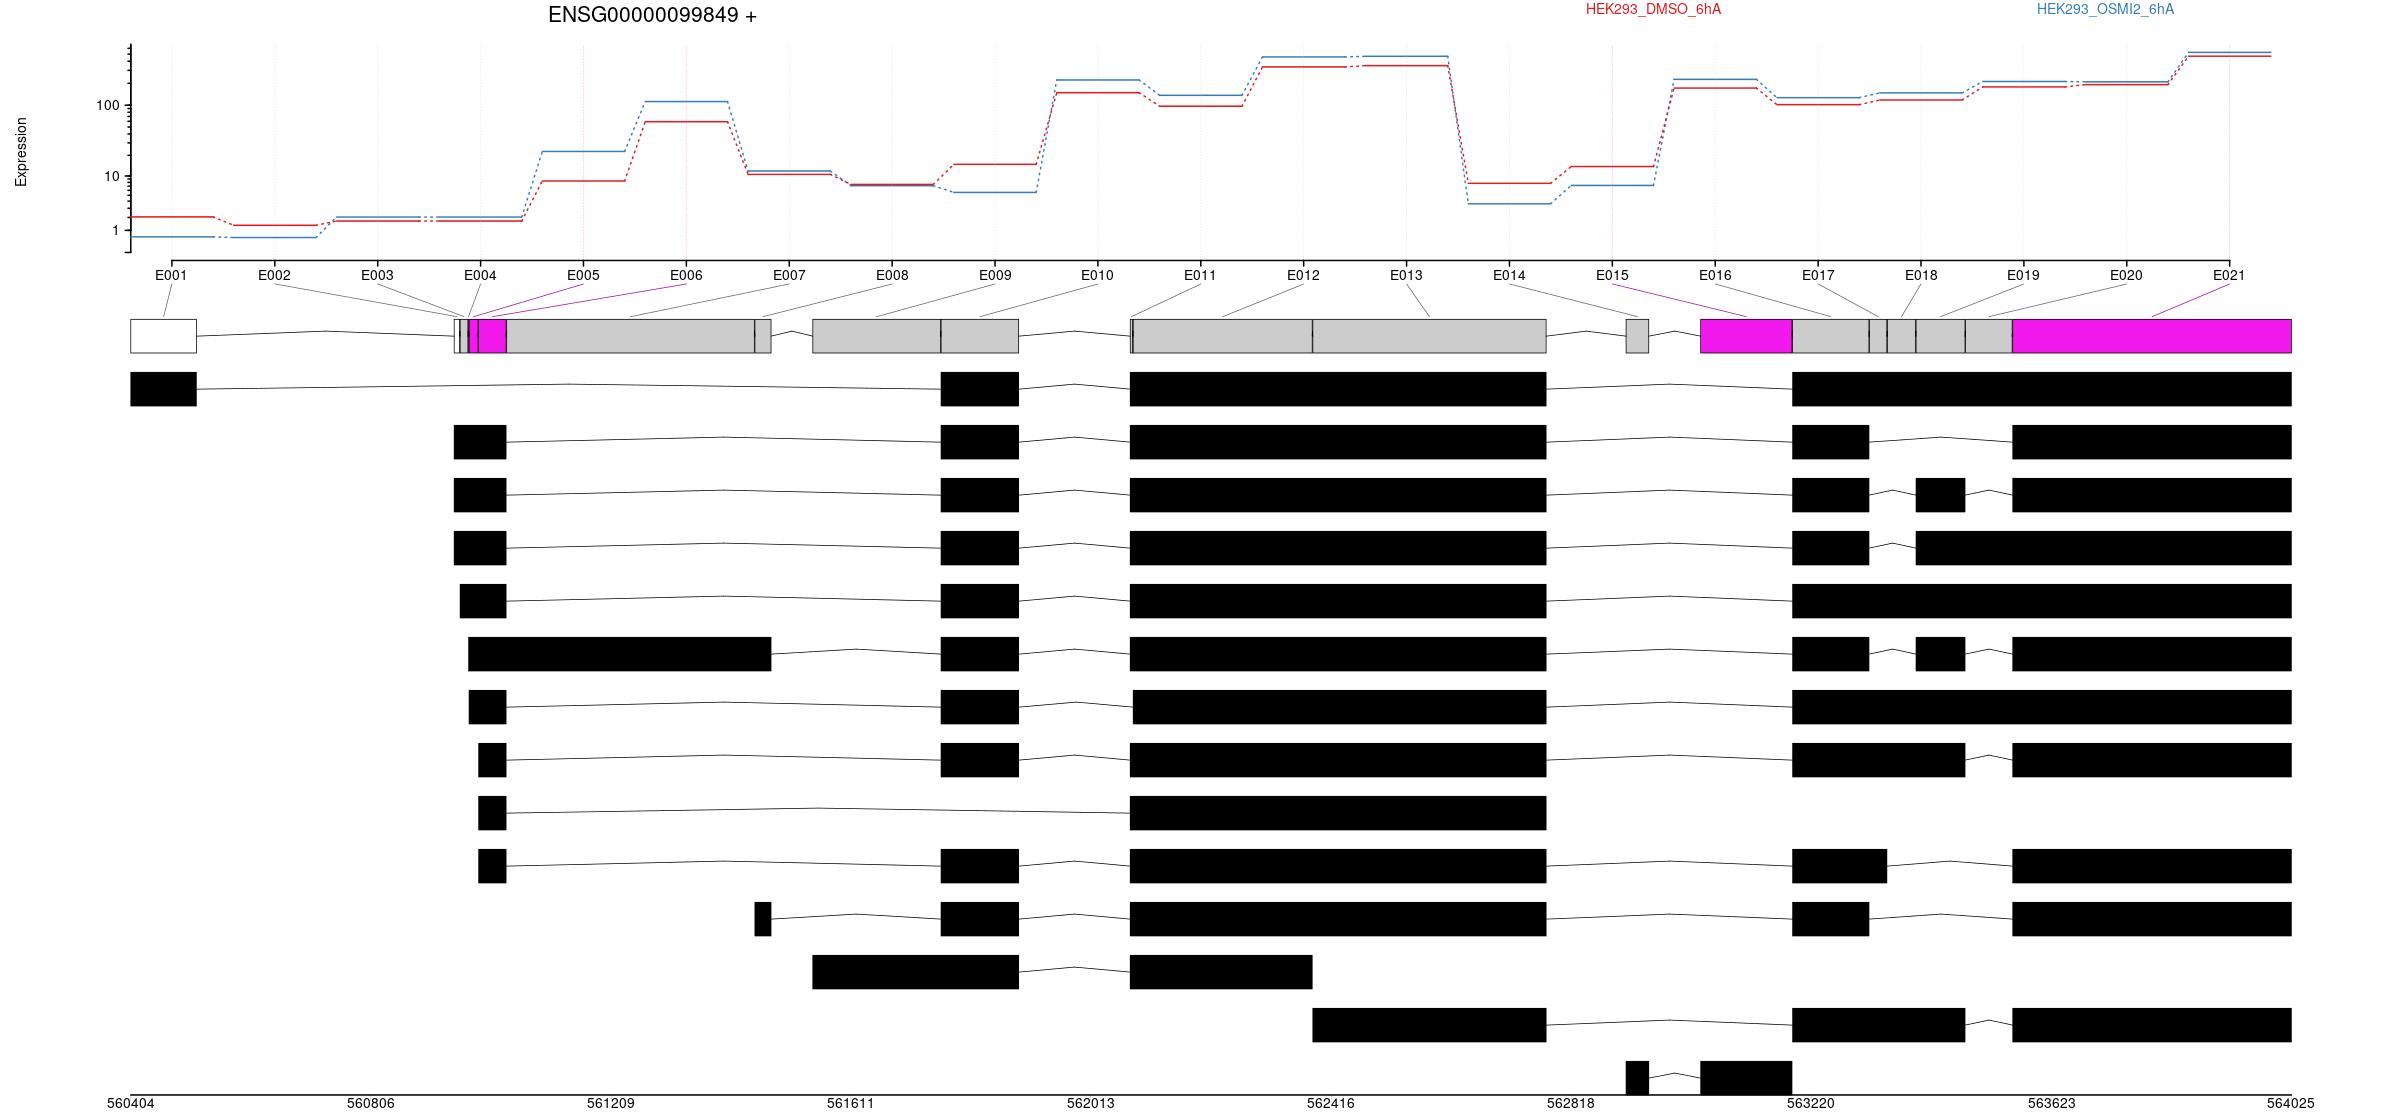Click the grey E013 exon box in gene model

pos(1429,336)
